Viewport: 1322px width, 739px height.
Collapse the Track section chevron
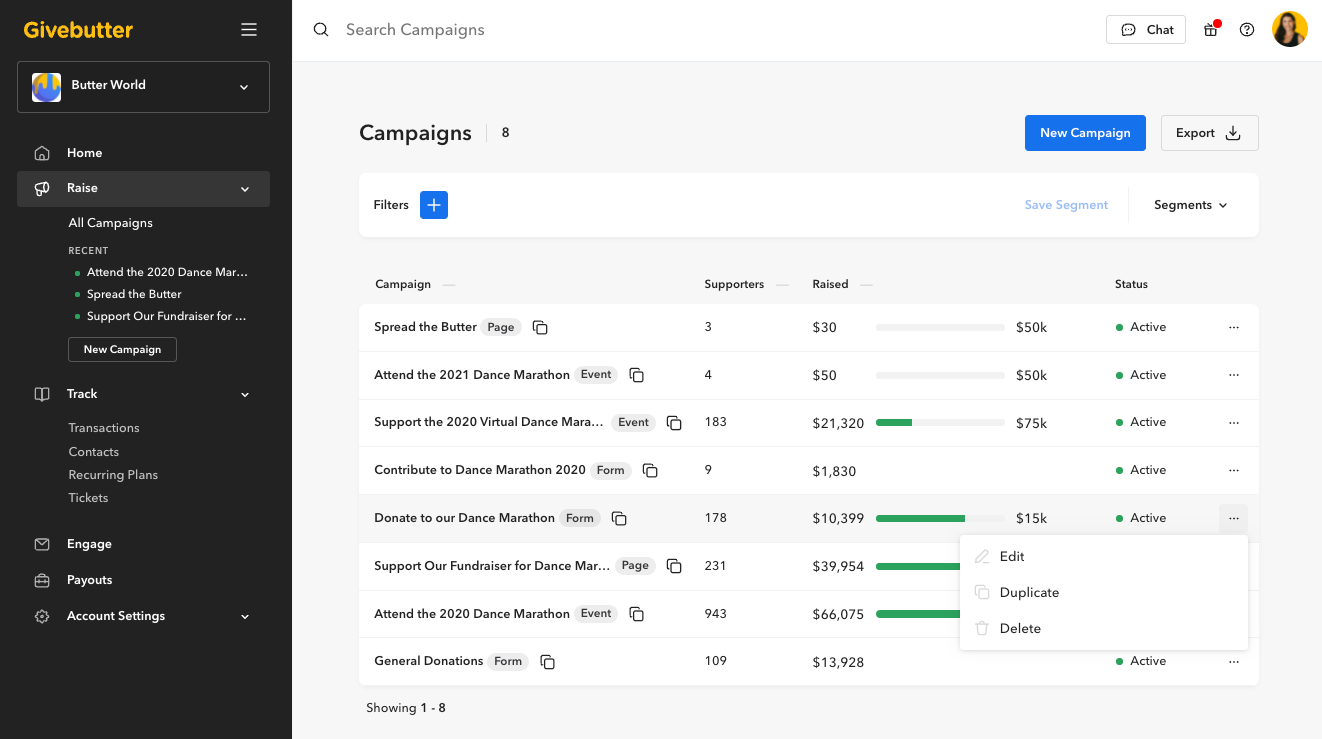click(245, 395)
